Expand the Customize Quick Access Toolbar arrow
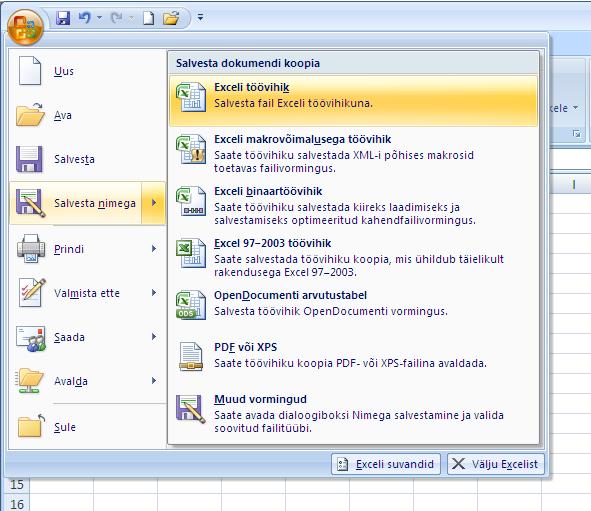591x511 pixels. [201, 17]
